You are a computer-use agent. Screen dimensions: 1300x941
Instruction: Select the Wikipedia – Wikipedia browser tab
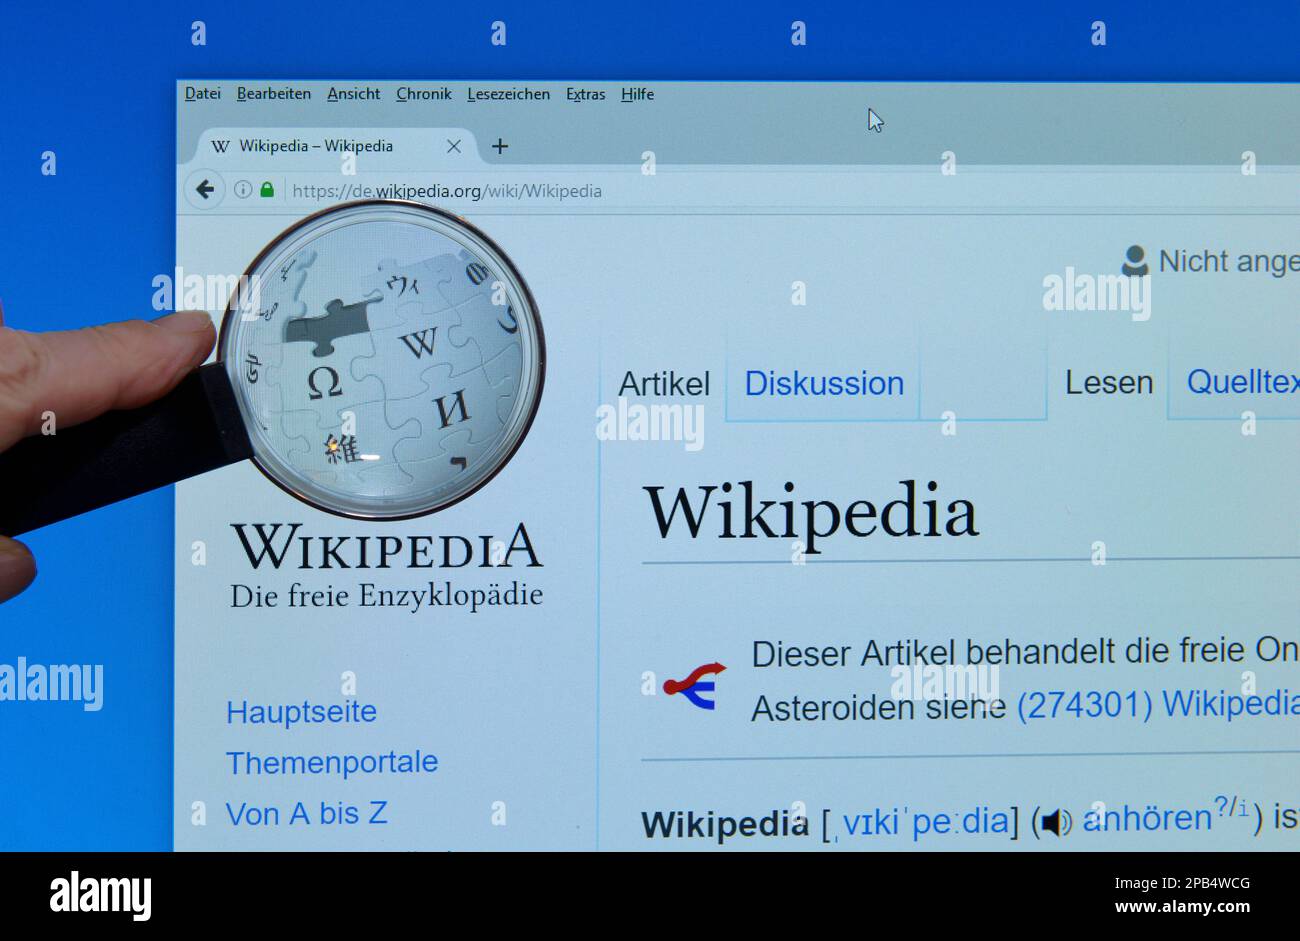pos(335,146)
